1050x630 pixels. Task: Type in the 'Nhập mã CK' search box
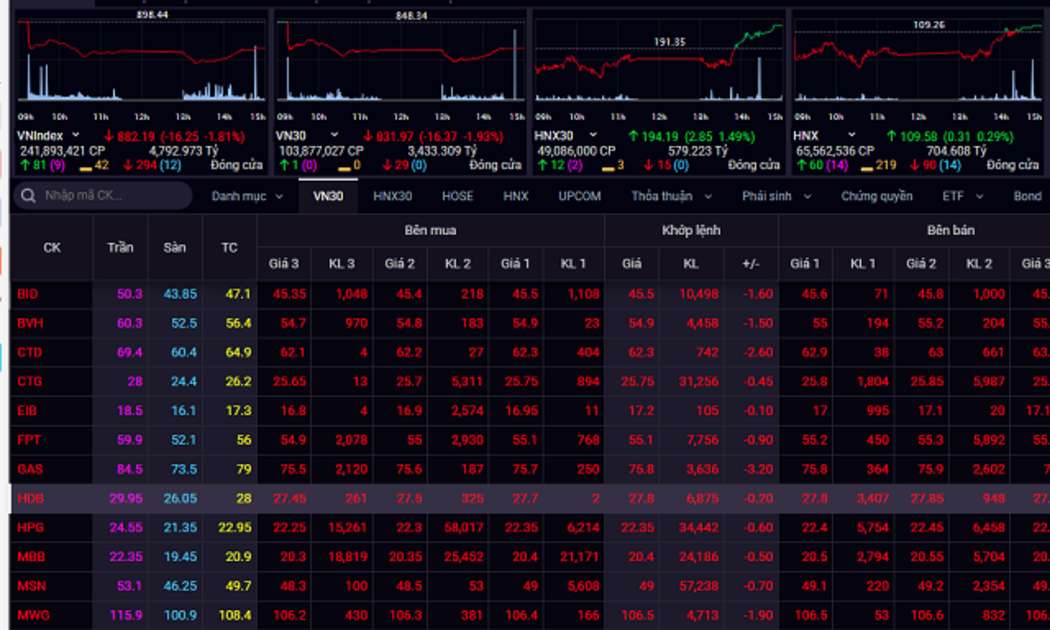110,196
